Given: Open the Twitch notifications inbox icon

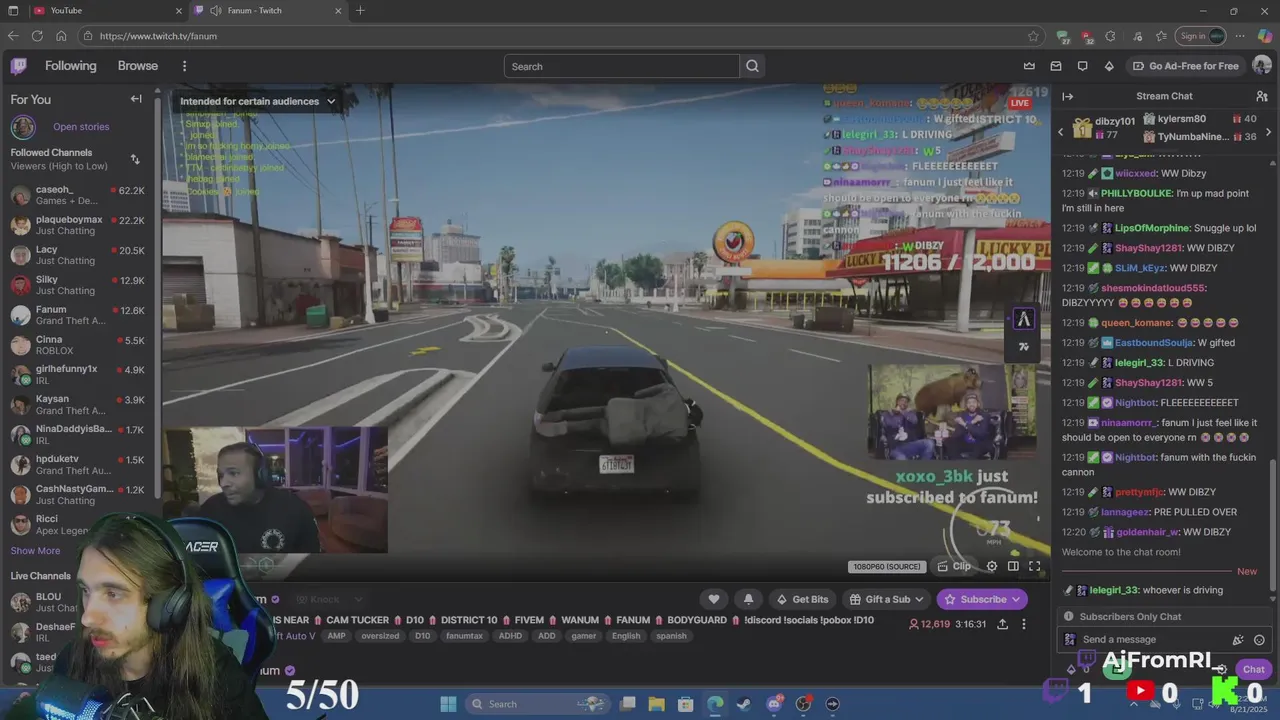Looking at the screenshot, I should (1056, 66).
